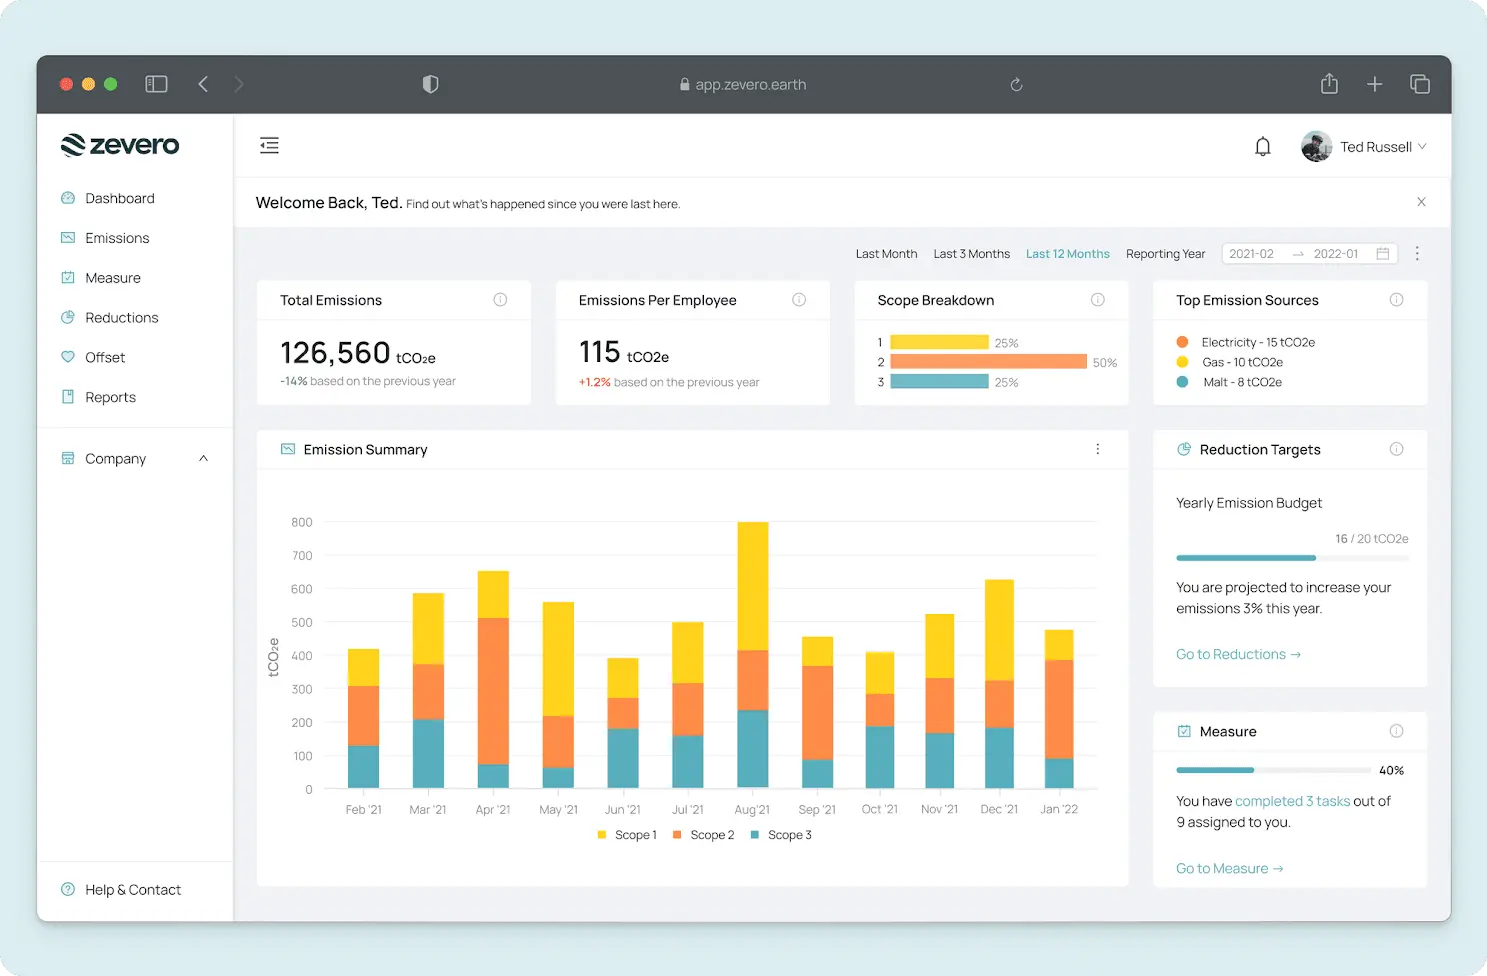Click the 2021-02 start date field
Image resolution: width=1487 pixels, height=976 pixels.
point(1251,254)
